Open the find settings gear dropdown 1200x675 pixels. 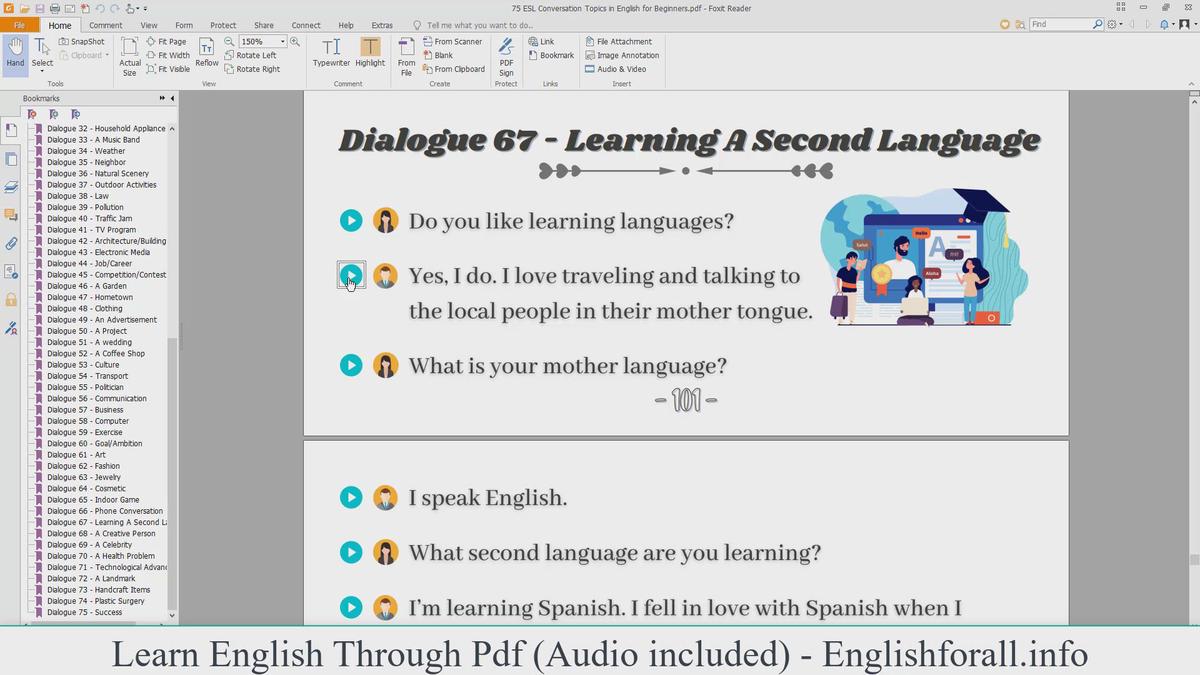coord(1115,24)
